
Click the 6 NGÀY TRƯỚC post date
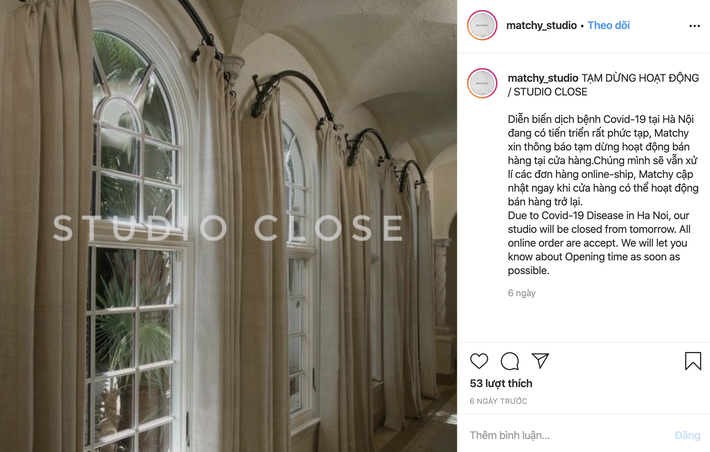point(498,401)
